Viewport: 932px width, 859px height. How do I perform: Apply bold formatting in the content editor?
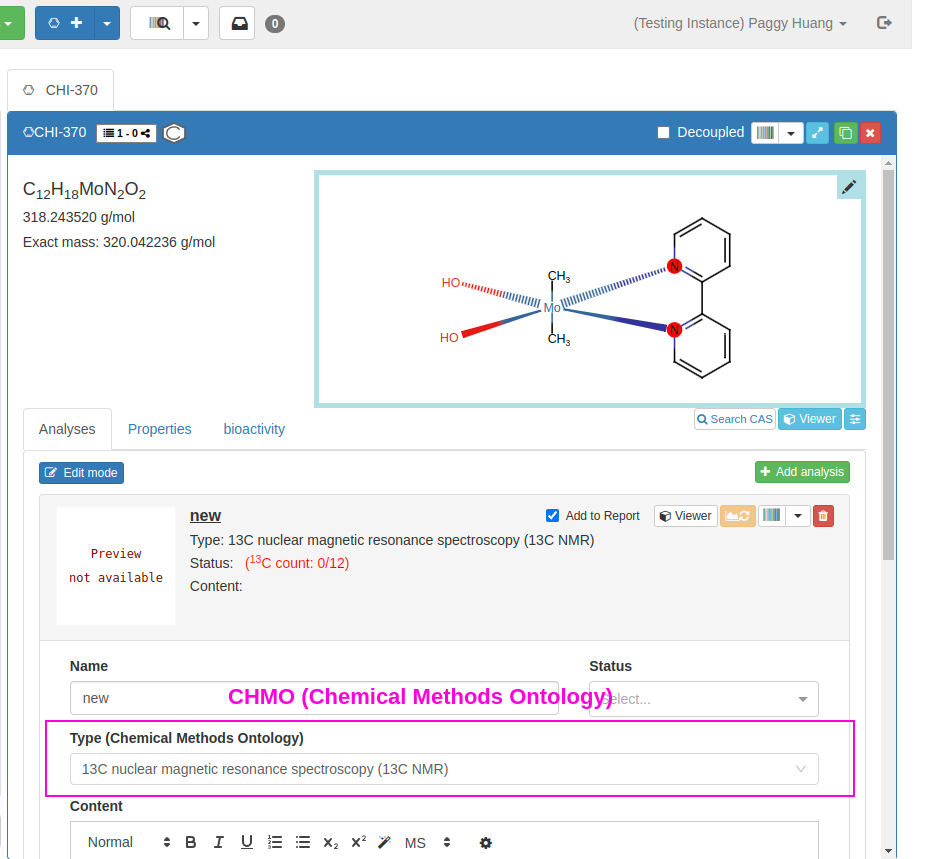pyautogui.click(x=191, y=842)
